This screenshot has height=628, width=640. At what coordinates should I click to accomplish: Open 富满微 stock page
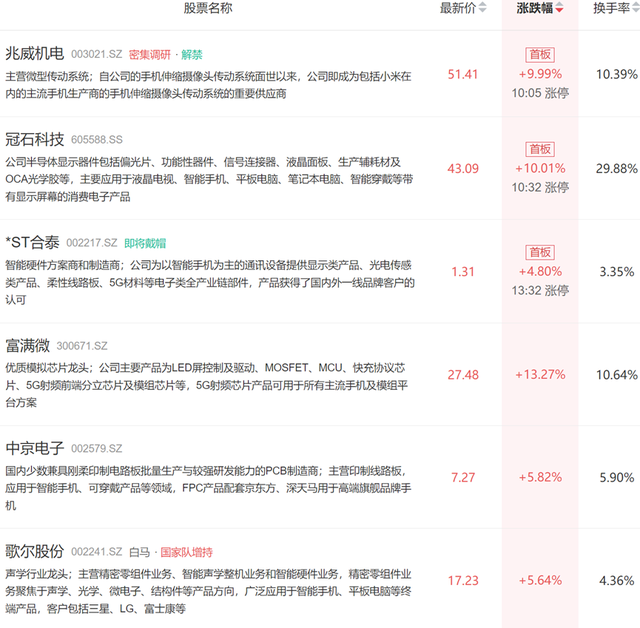click(27, 345)
